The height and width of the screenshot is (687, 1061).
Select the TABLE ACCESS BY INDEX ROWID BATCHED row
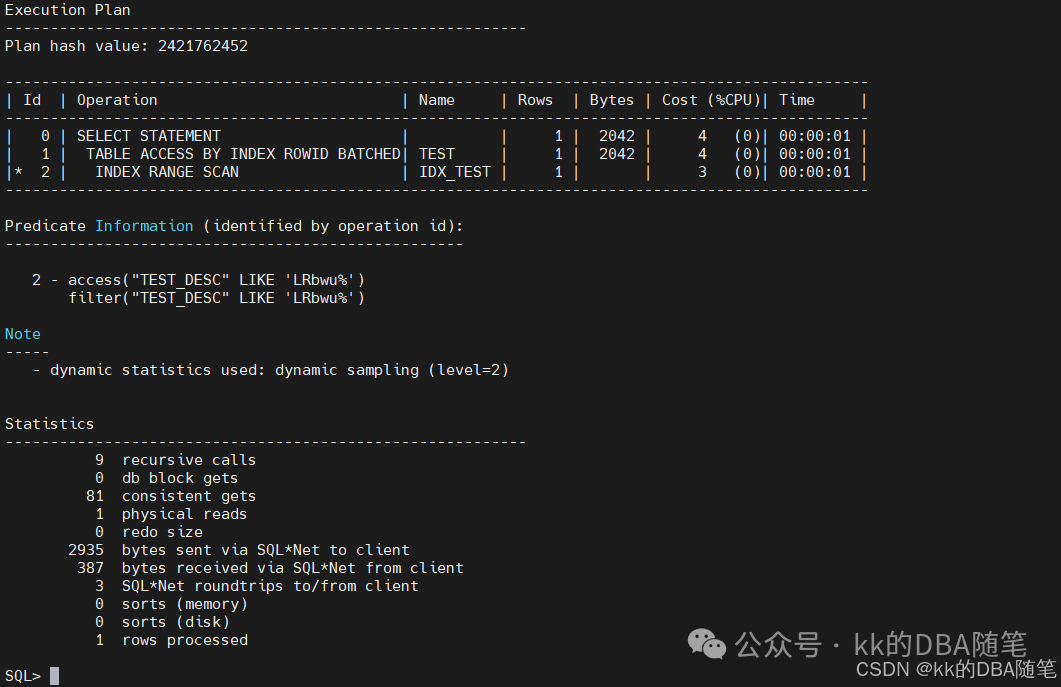click(x=243, y=154)
